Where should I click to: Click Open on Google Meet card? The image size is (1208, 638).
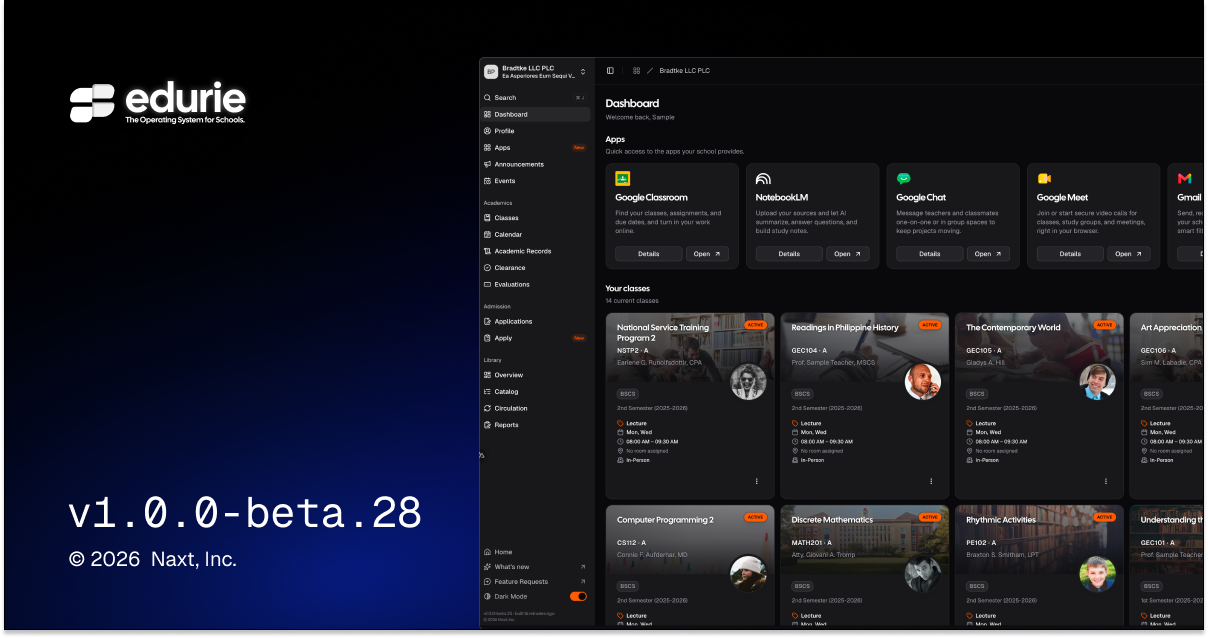point(1129,254)
